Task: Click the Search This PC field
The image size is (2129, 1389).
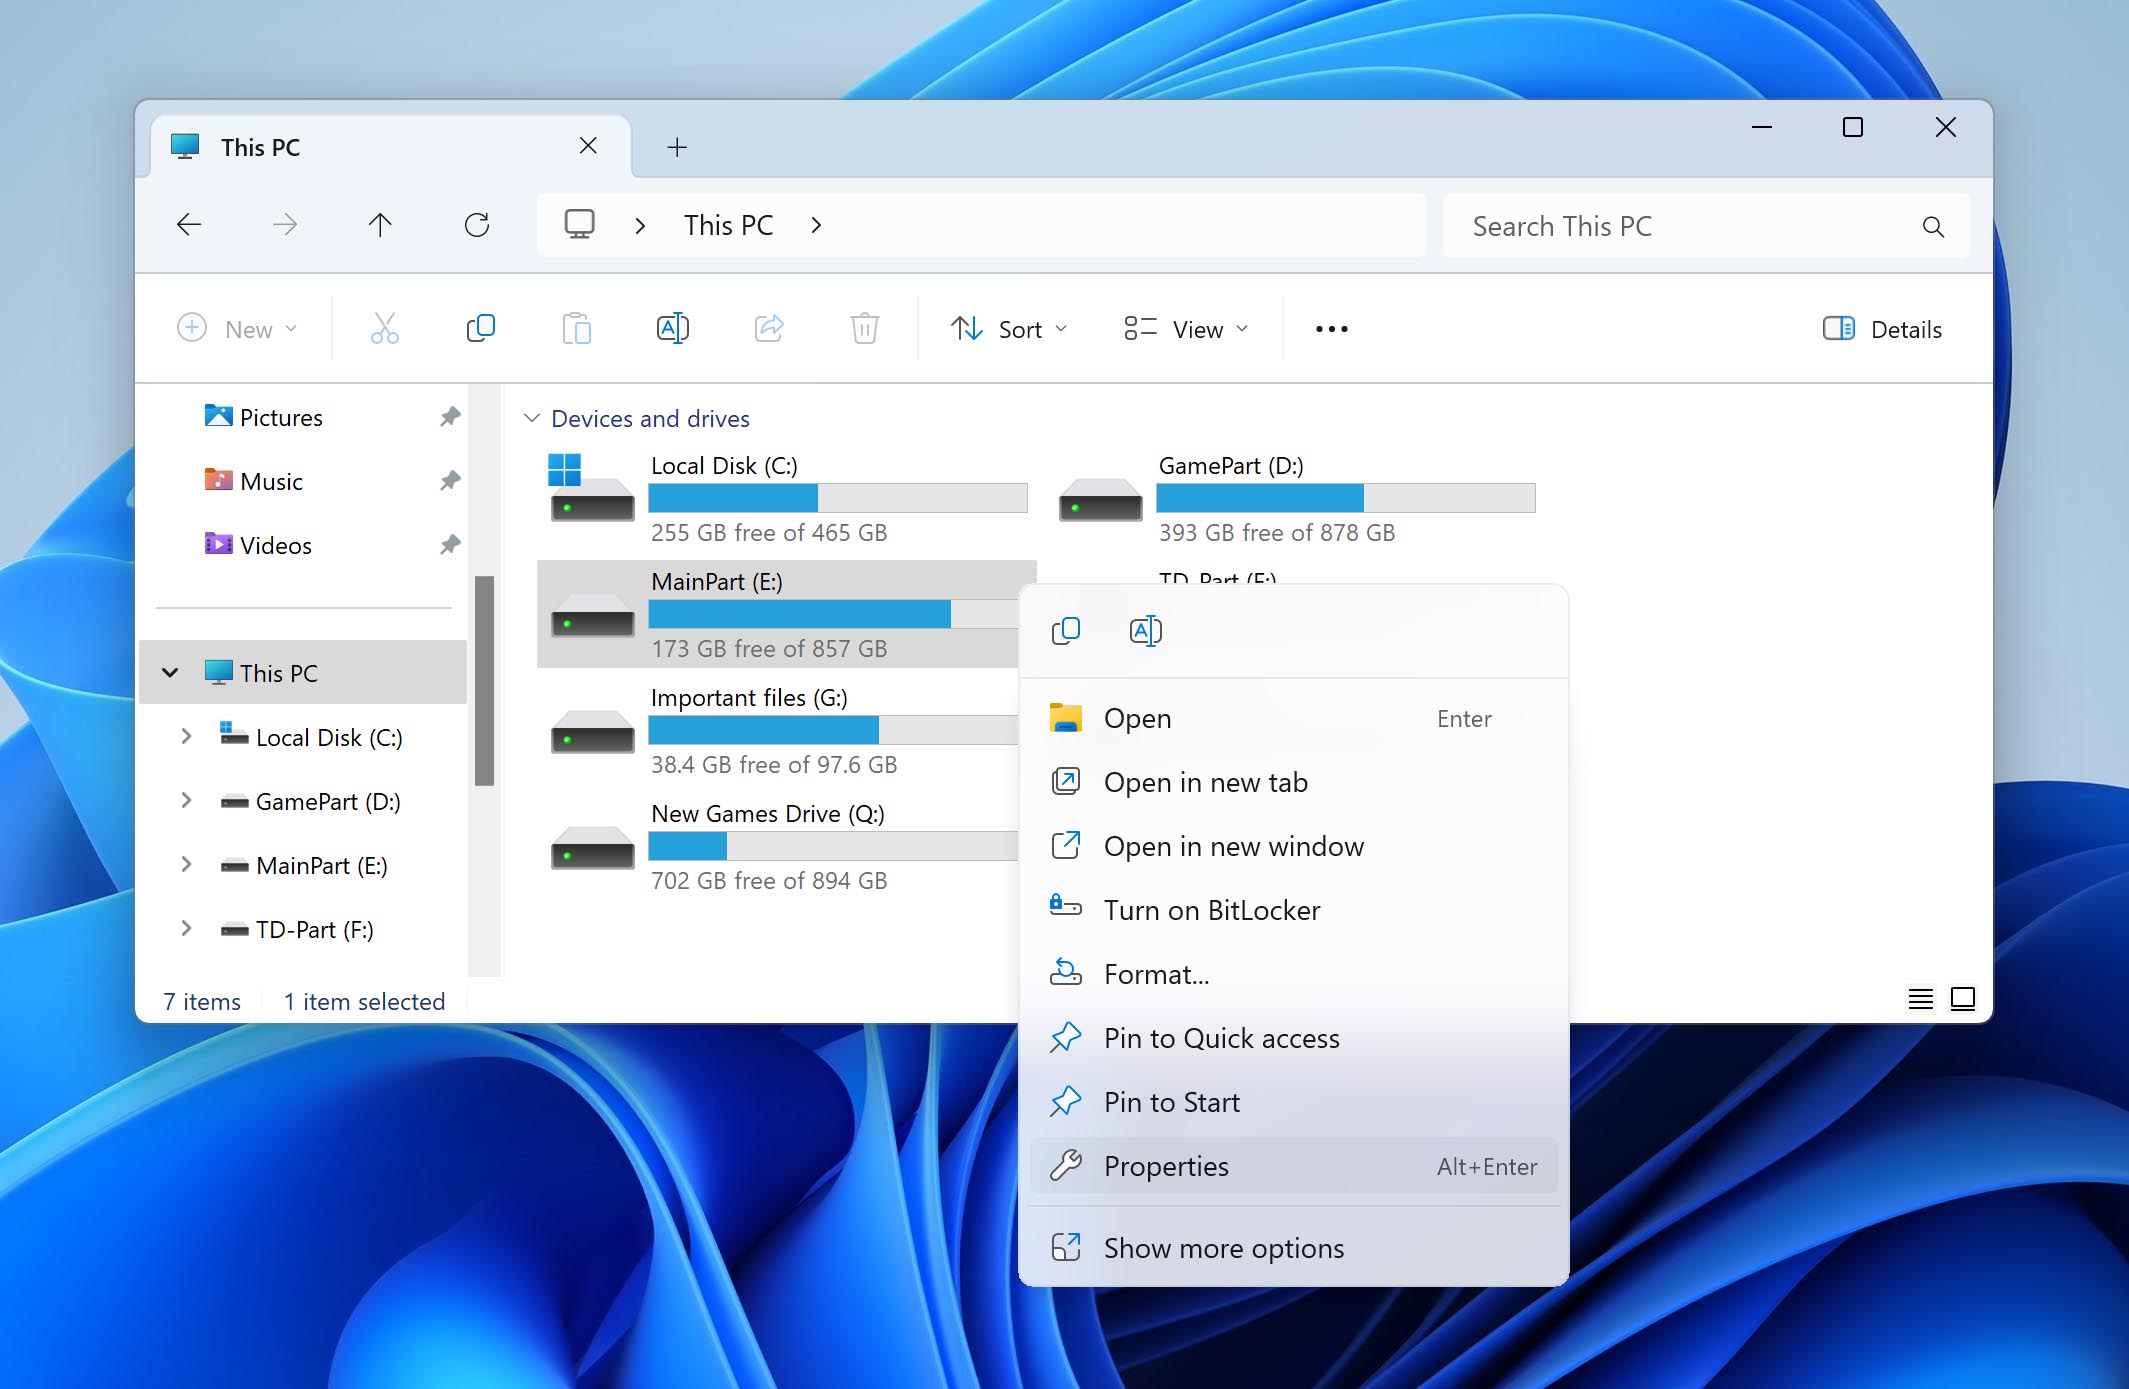Action: [x=1706, y=226]
